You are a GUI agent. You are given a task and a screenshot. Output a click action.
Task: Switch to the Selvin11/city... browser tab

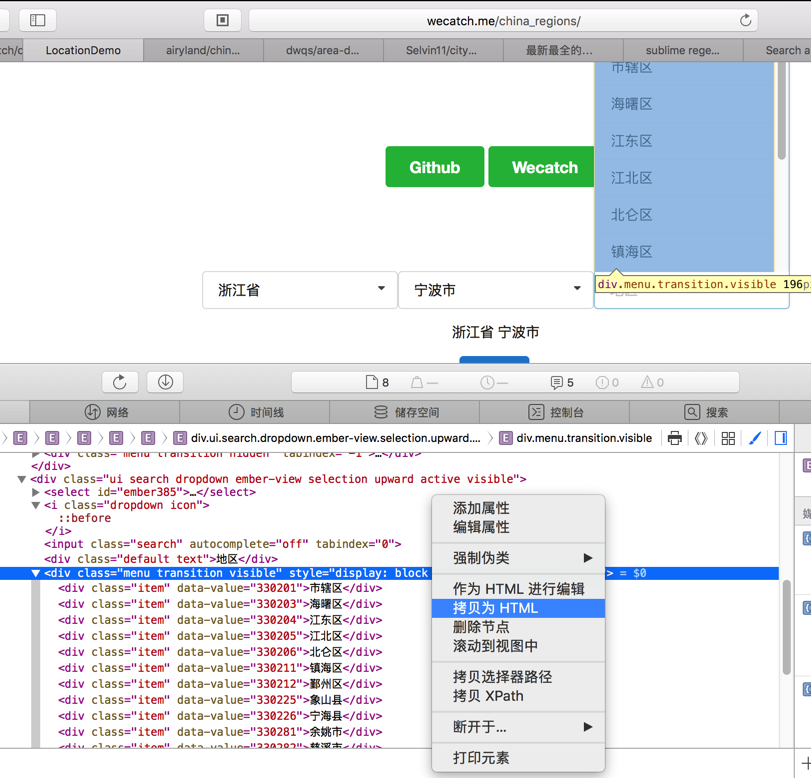click(x=443, y=50)
